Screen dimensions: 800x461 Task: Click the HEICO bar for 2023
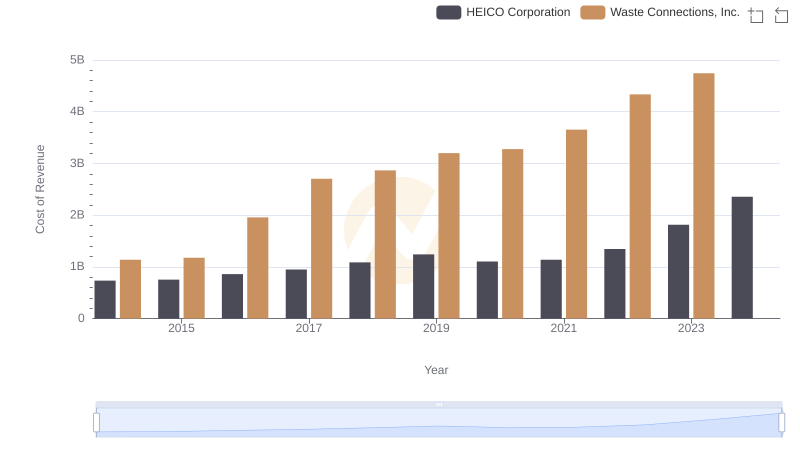678,272
